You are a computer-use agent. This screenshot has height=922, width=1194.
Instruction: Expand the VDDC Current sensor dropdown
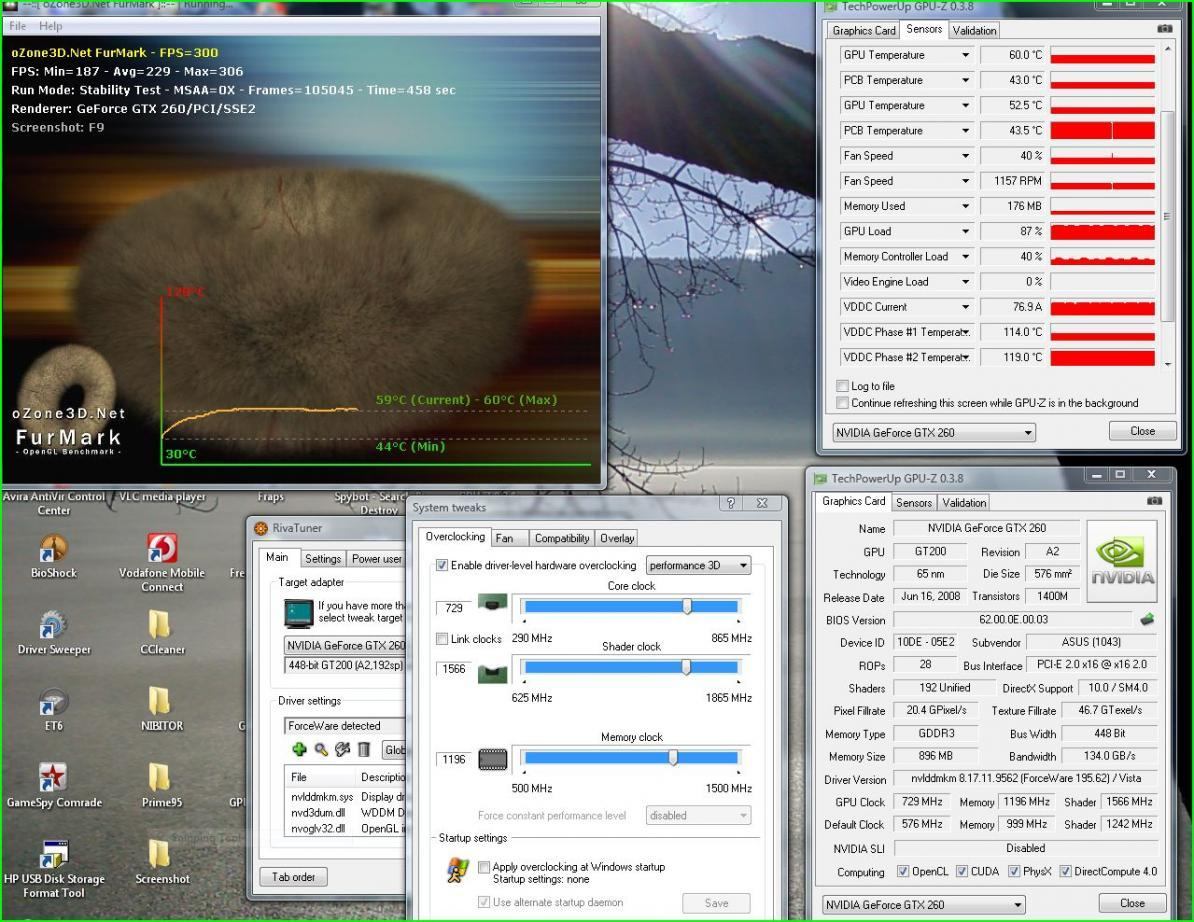(x=965, y=307)
